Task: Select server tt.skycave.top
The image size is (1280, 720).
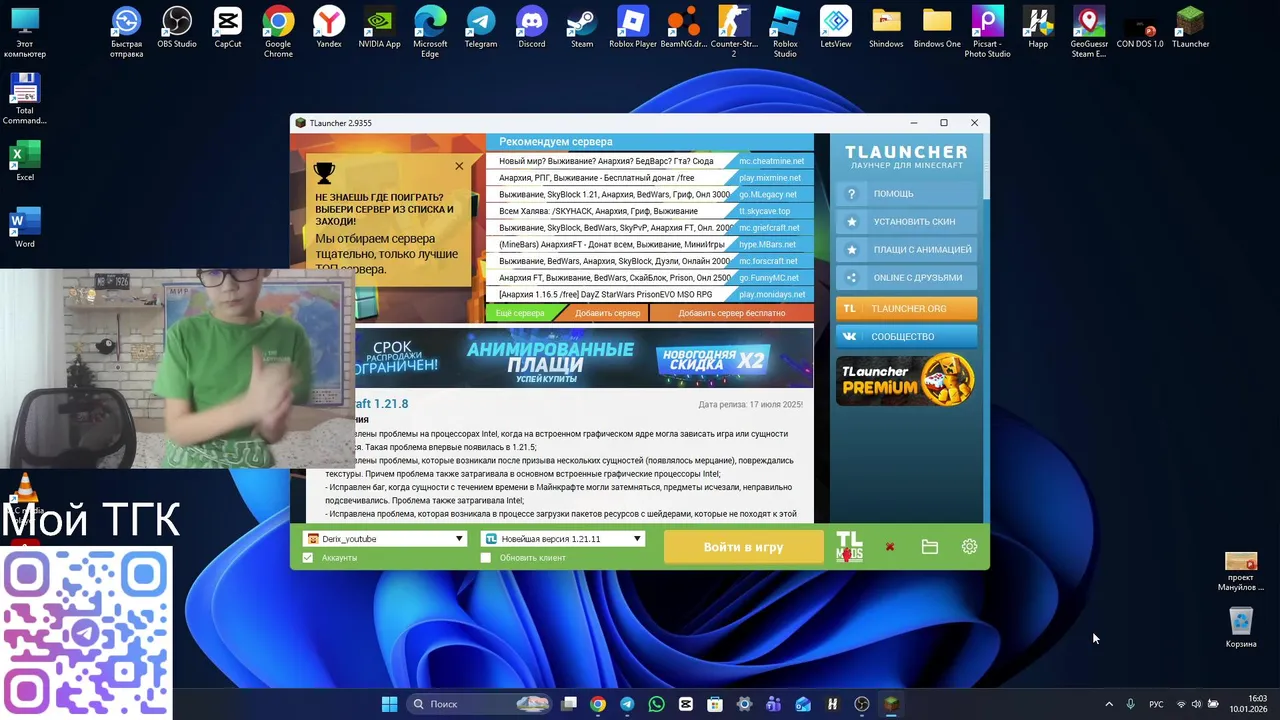Action: pos(650,211)
